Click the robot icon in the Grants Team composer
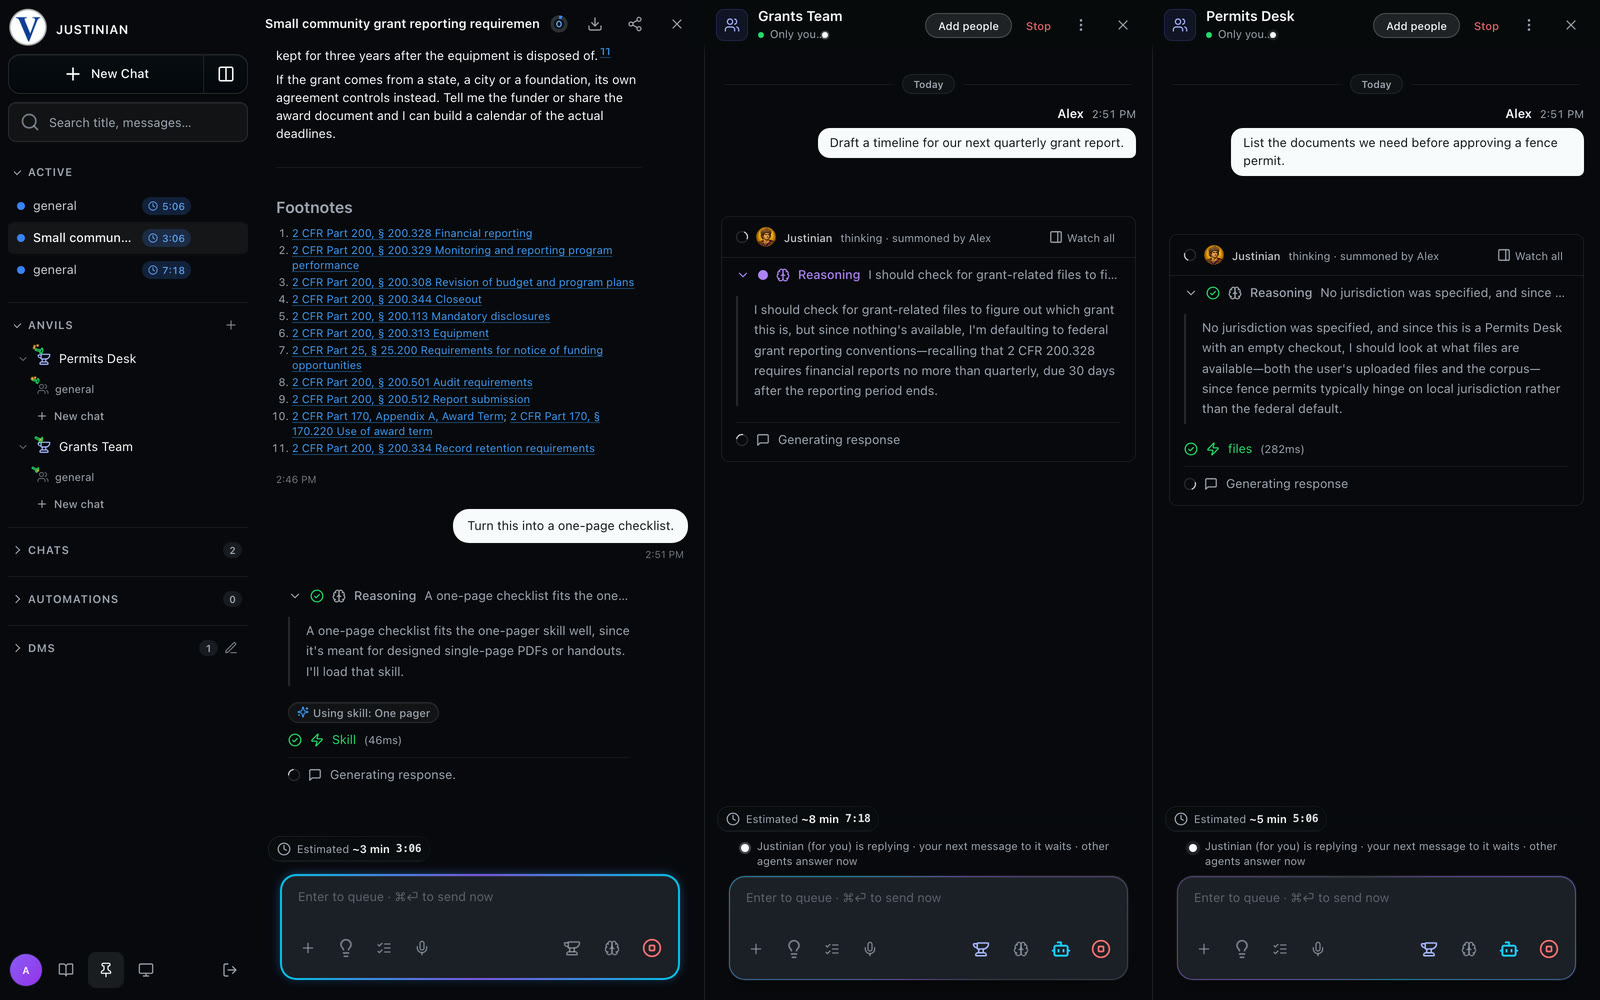The width and height of the screenshot is (1600, 1000). [1061, 949]
